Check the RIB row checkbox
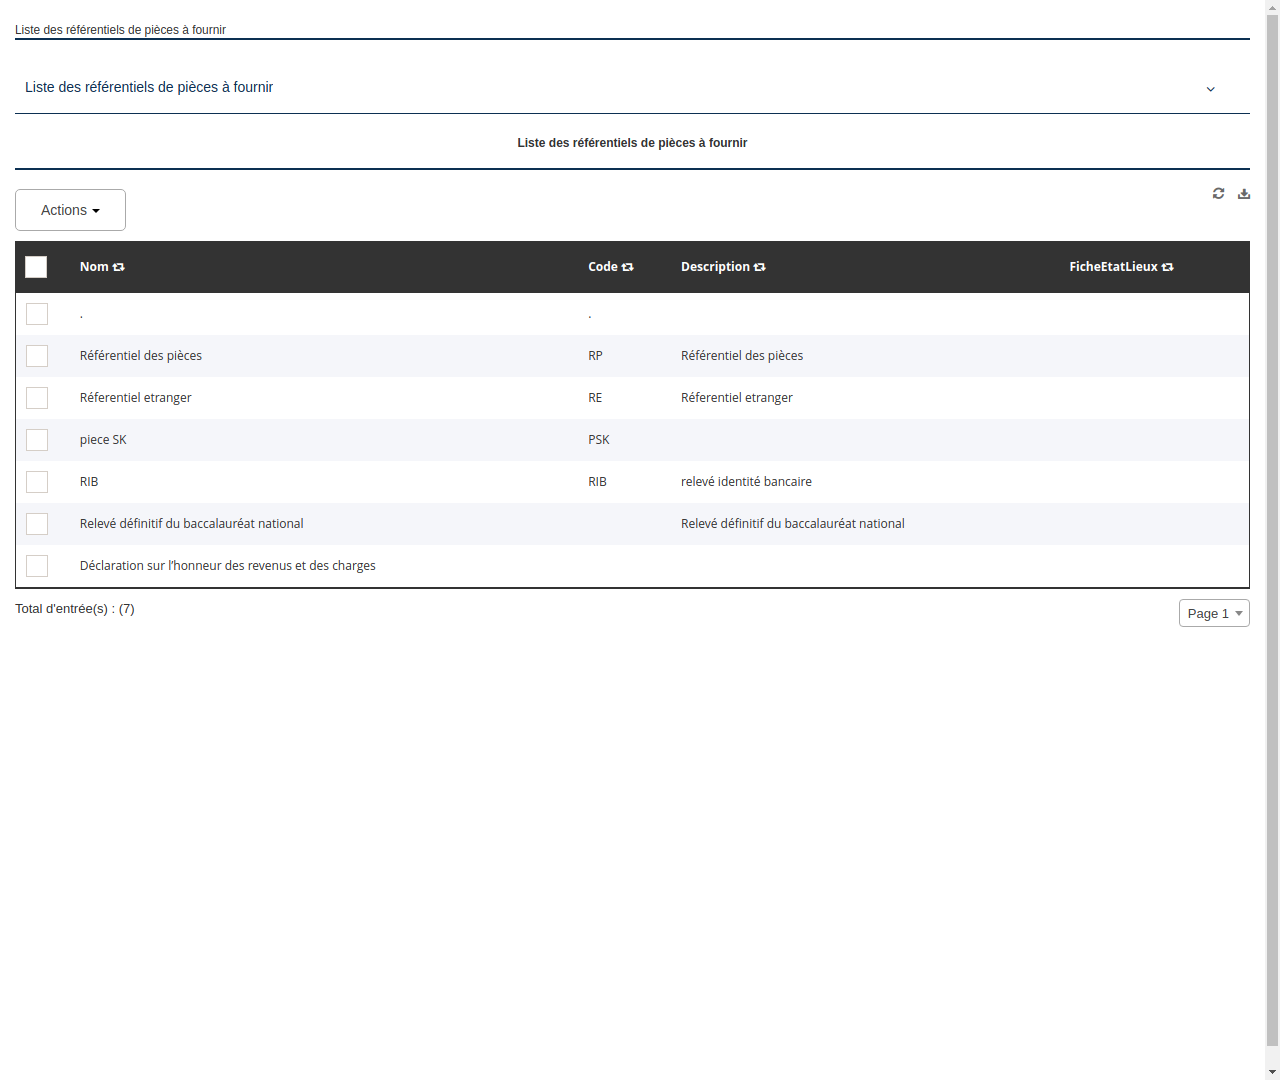The height and width of the screenshot is (1080, 1280). click(x=37, y=481)
